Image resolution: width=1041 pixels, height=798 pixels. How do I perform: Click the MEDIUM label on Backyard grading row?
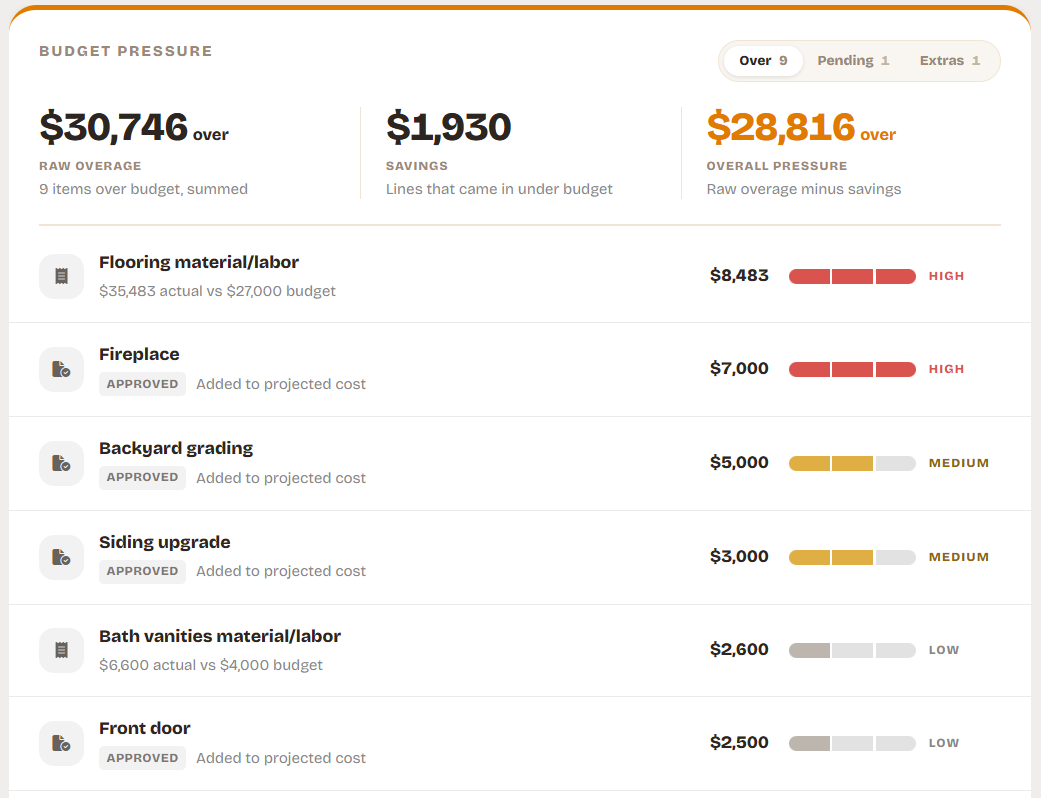pos(959,463)
